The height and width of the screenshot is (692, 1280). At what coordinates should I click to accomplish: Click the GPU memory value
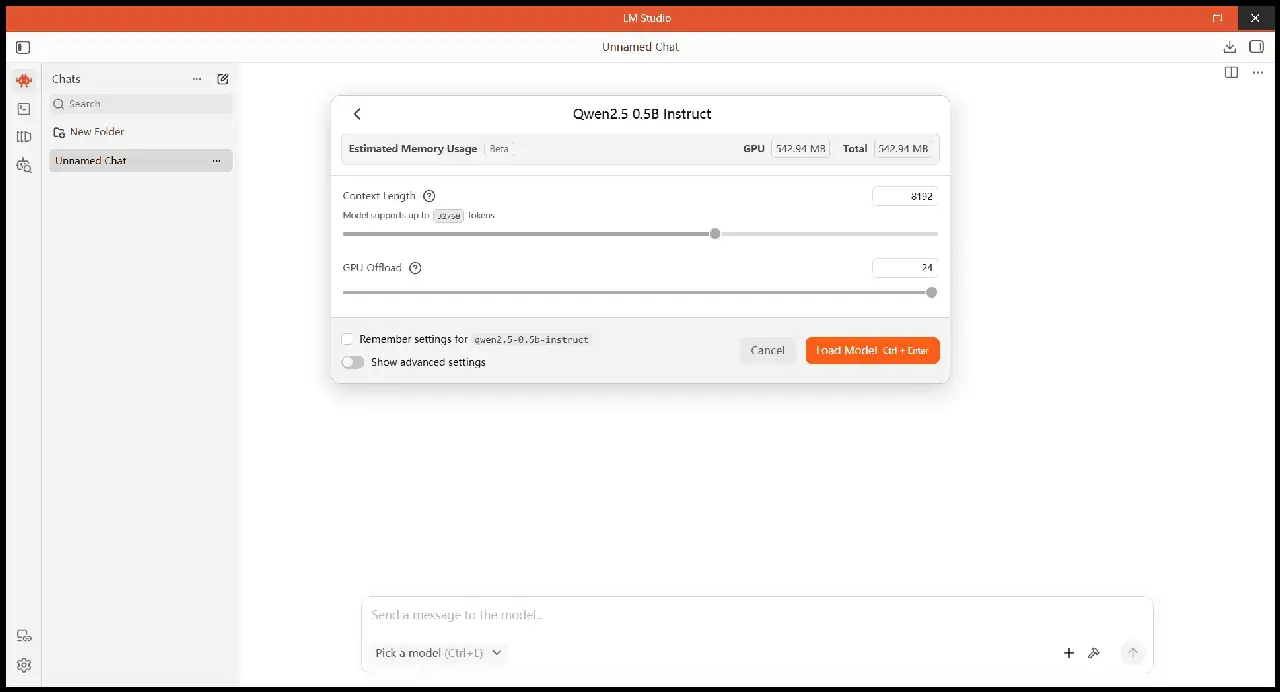[x=800, y=149]
